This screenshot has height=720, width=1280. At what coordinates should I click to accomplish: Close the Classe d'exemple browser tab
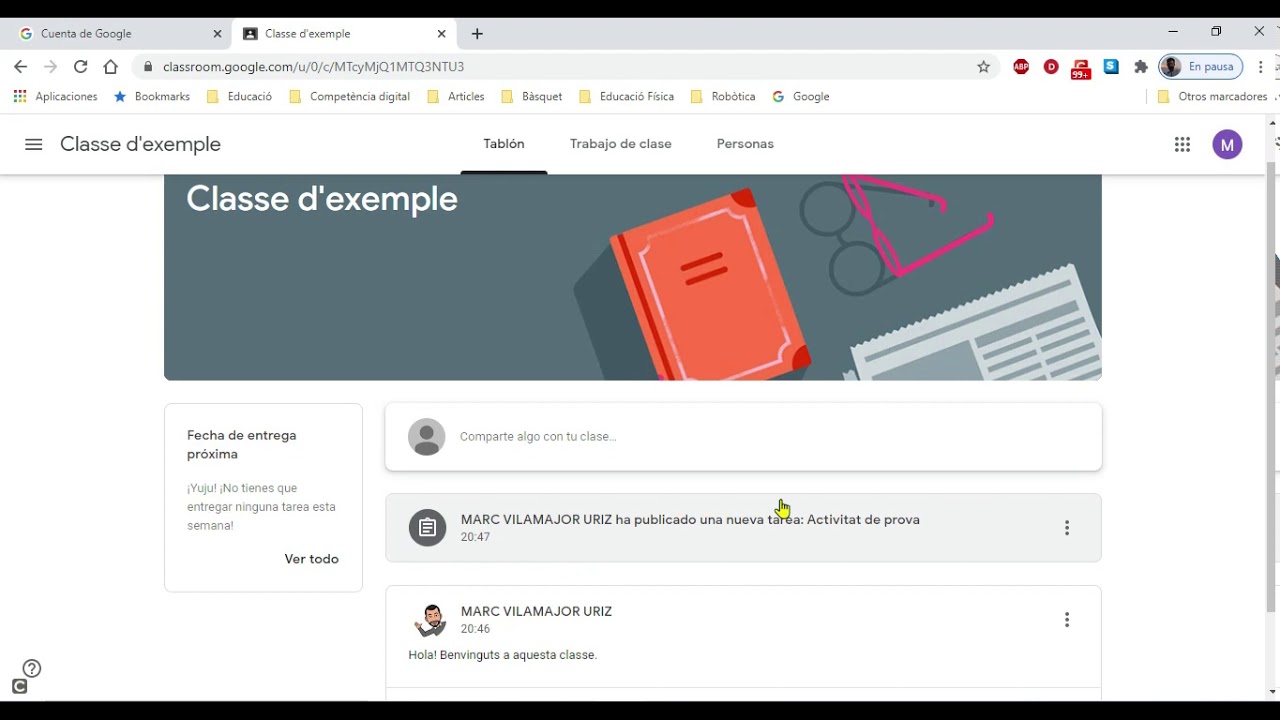pyautogui.click(x=442, y=34)
